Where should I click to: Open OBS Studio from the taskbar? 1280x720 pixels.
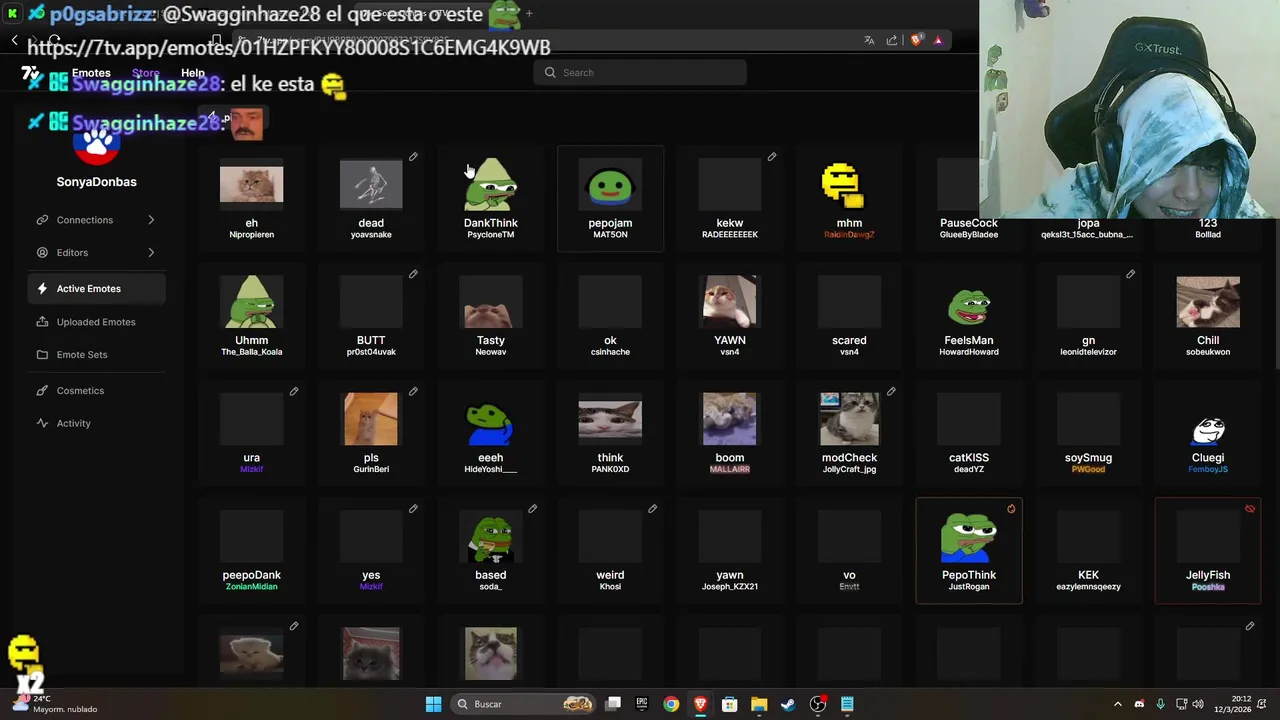pyautogui.click(x=818, y=704)
